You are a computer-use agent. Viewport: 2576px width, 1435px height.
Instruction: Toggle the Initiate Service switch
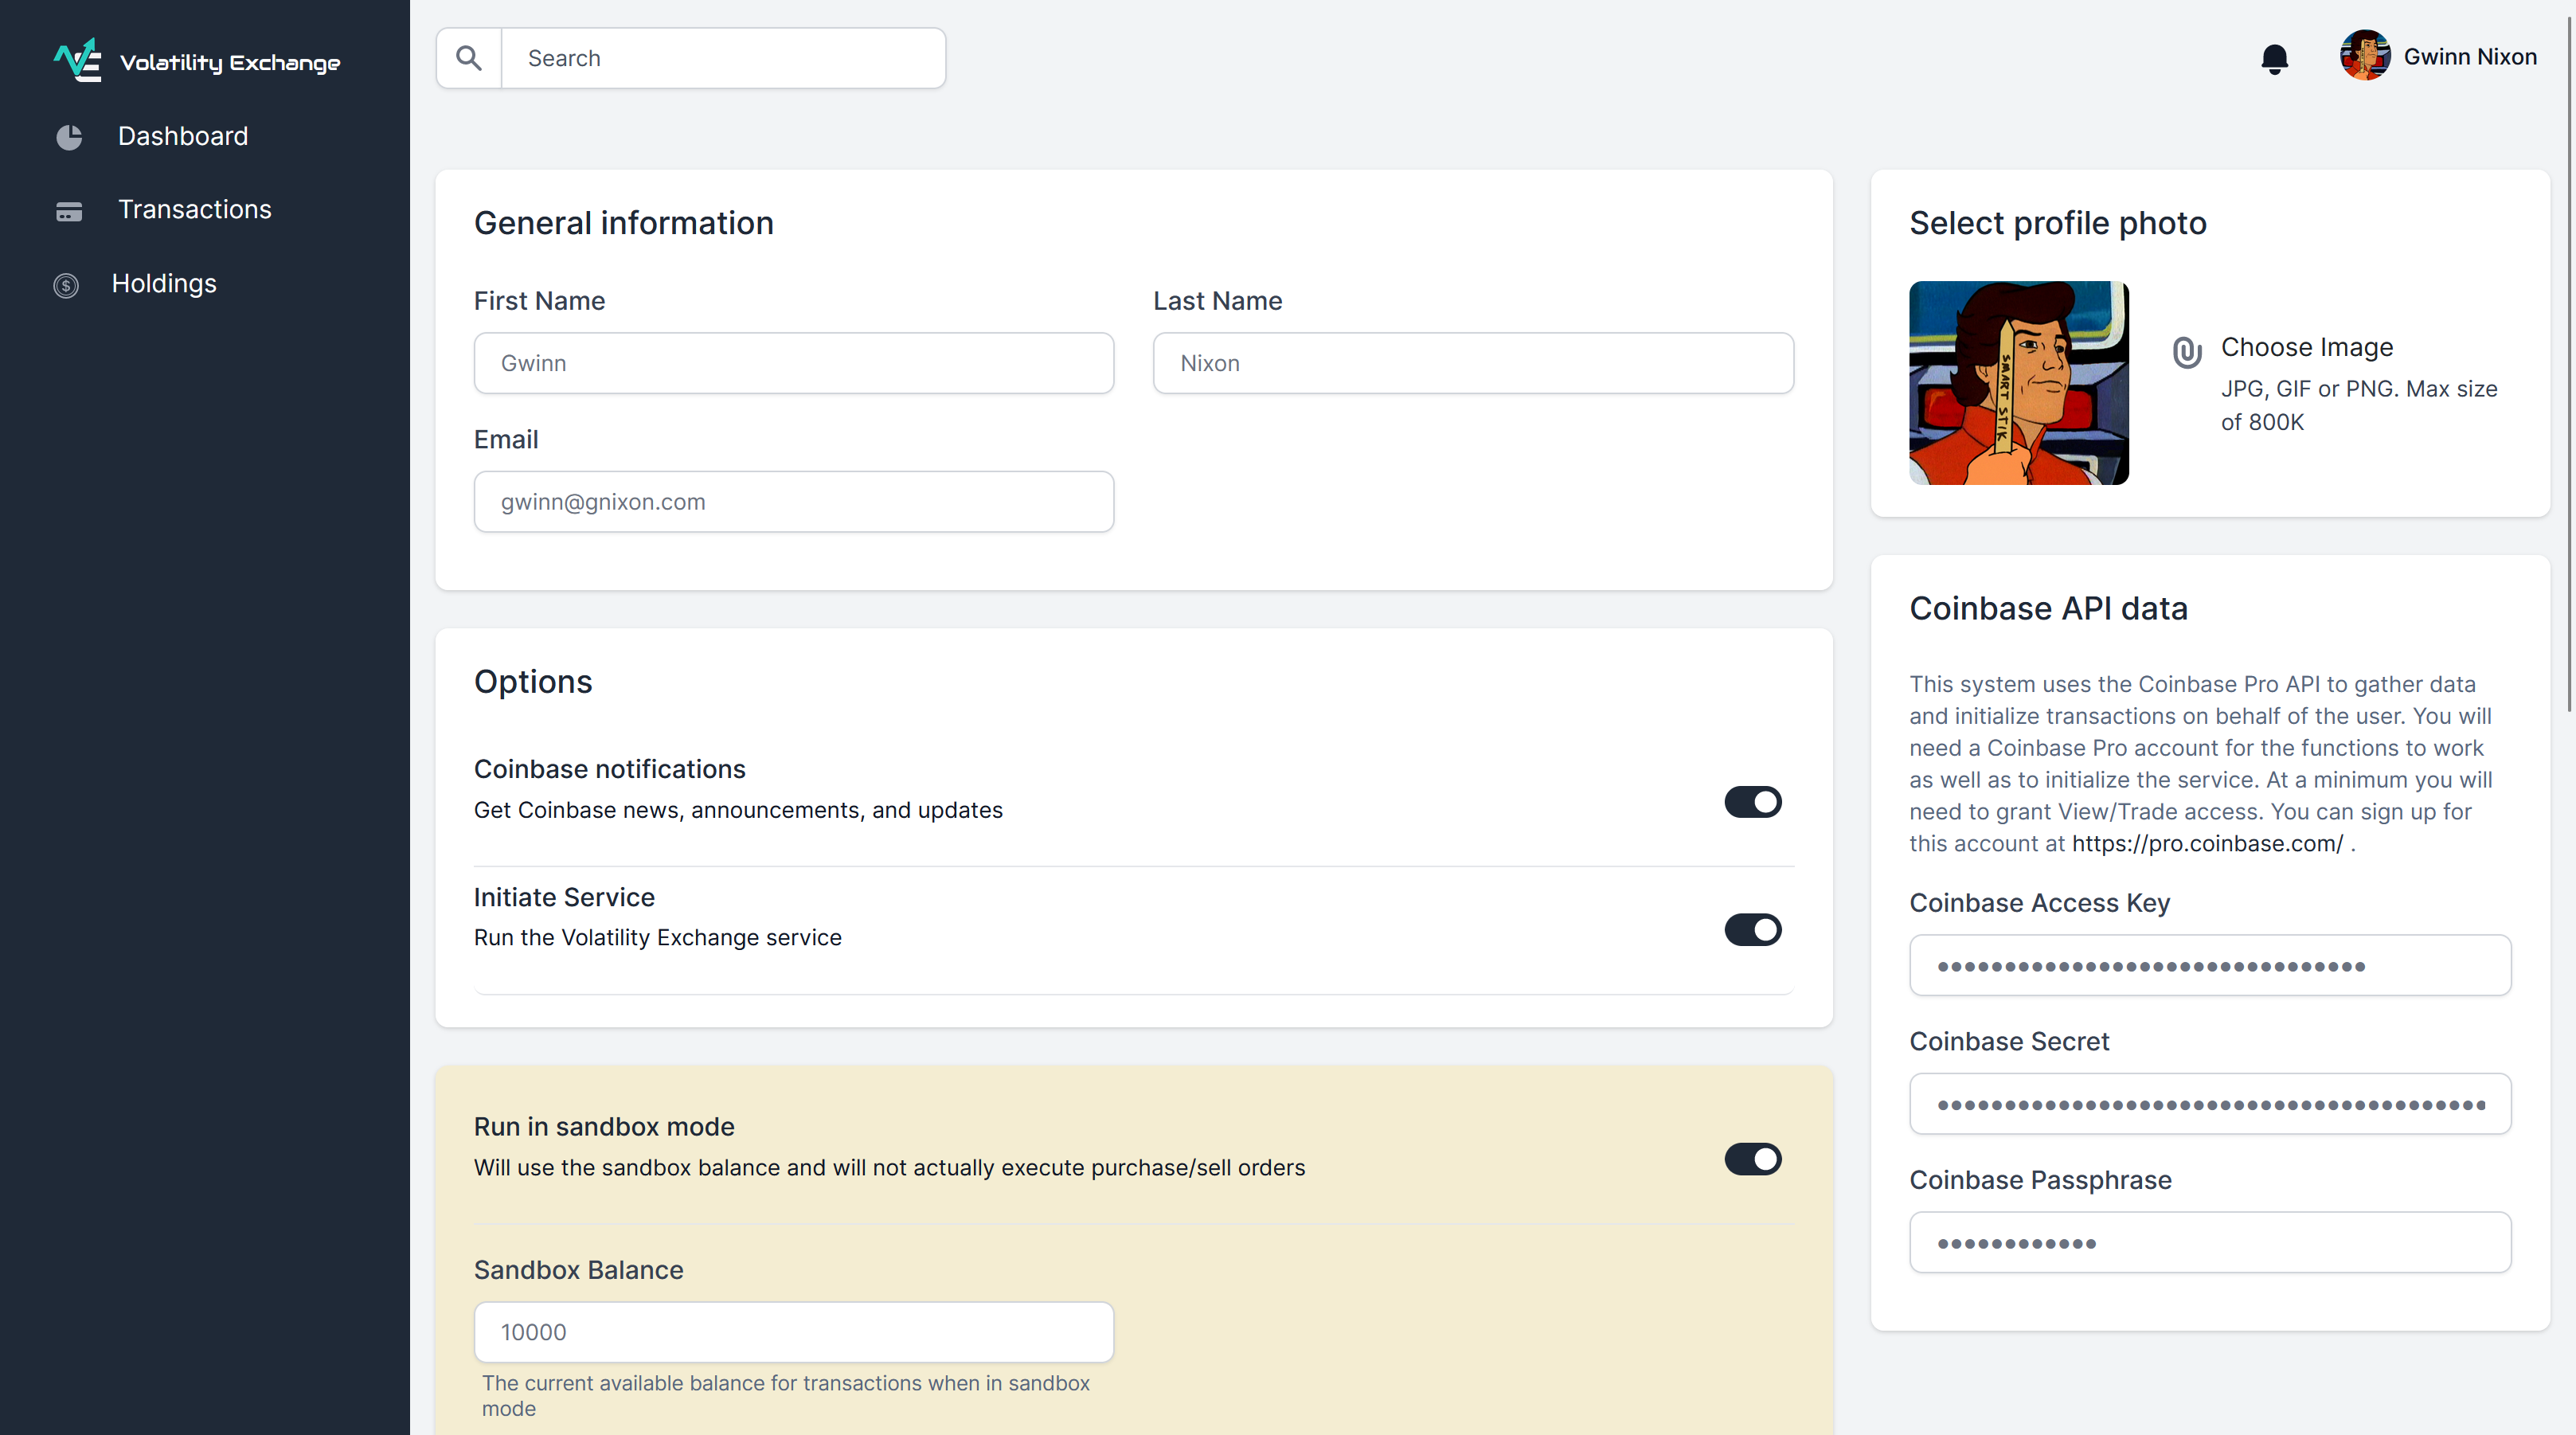(x=1752, y=930)
